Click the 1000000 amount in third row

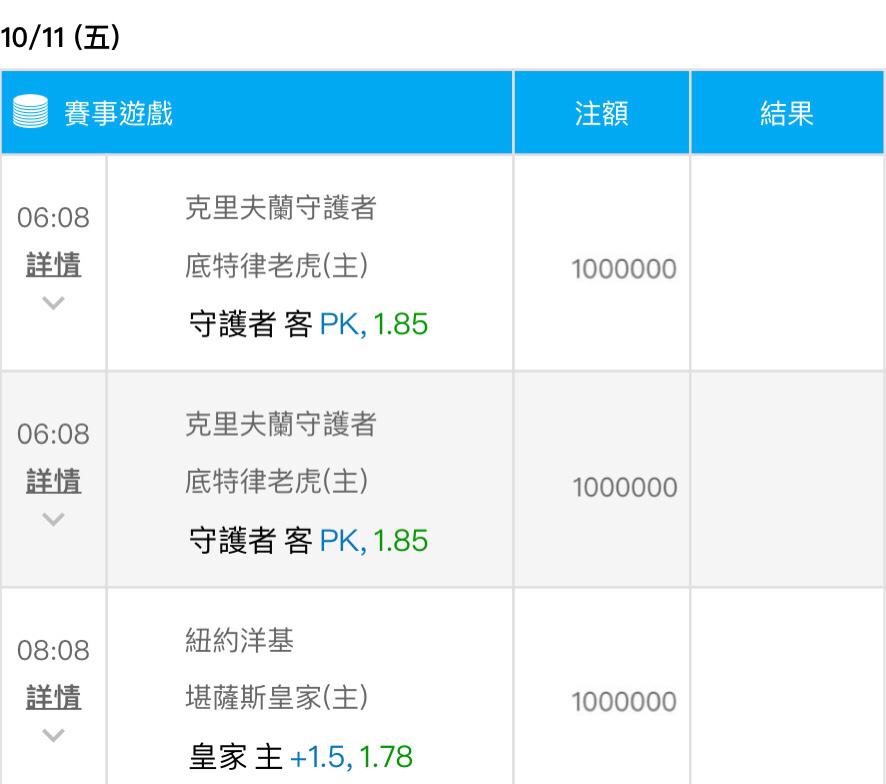pyautogui.click(x=624, y=702)
